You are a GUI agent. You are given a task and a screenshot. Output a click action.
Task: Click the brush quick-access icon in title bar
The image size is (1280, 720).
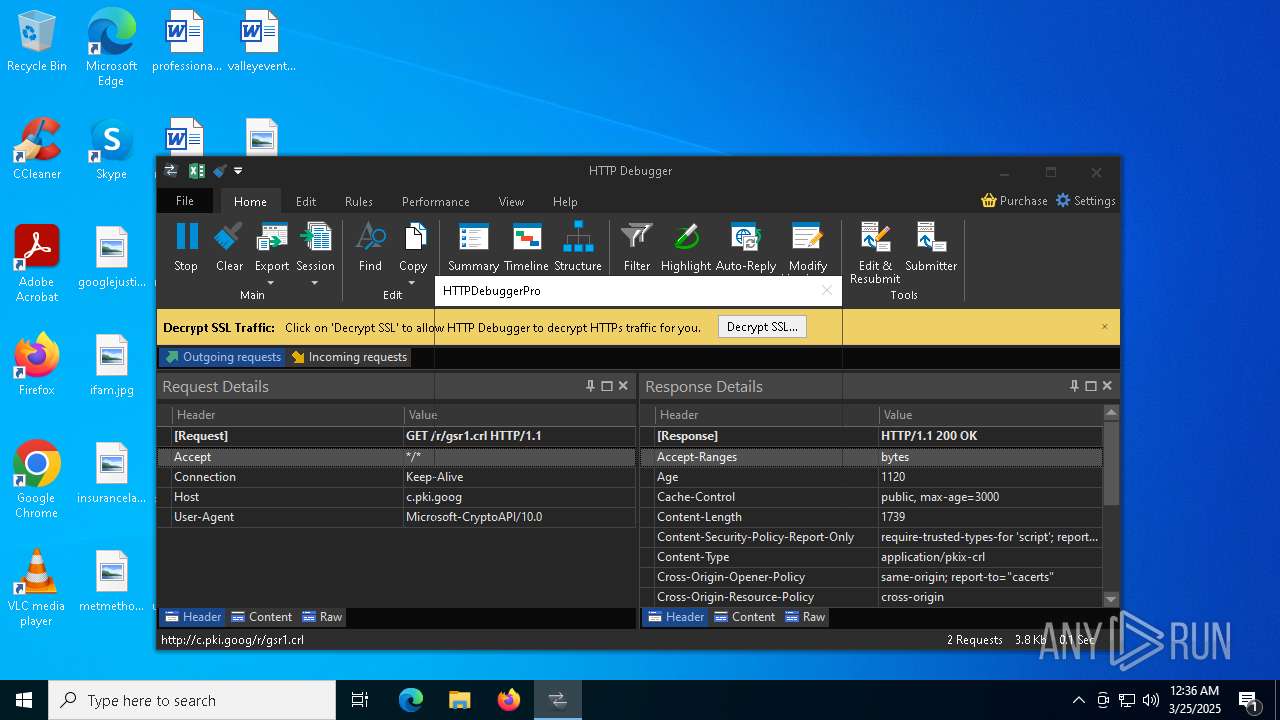tap(220, 171)
